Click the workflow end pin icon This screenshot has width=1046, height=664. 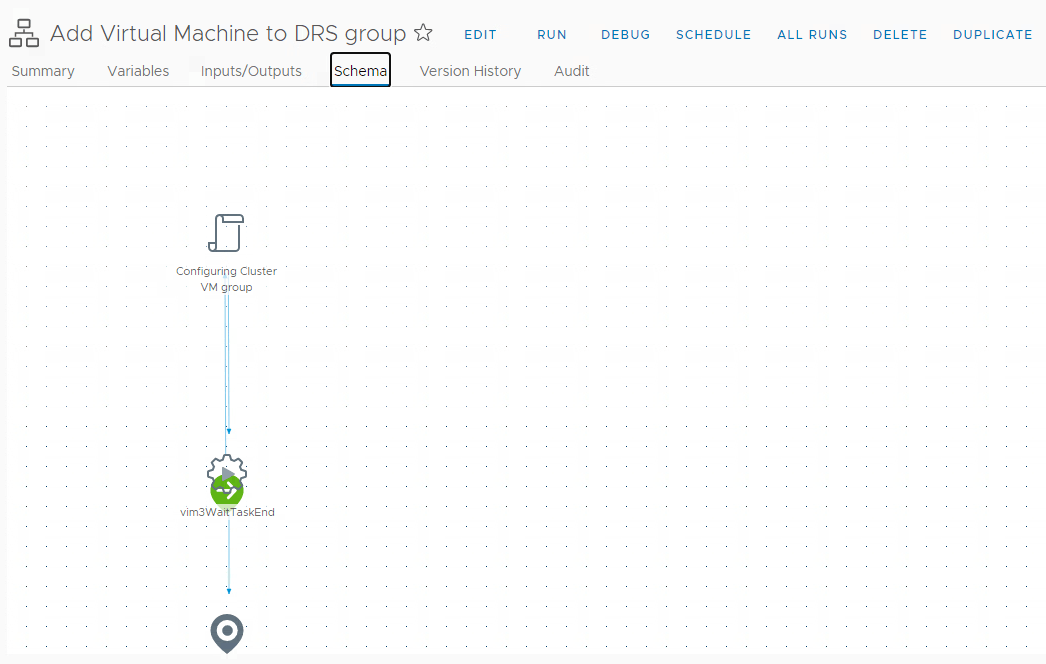(227, 633)
